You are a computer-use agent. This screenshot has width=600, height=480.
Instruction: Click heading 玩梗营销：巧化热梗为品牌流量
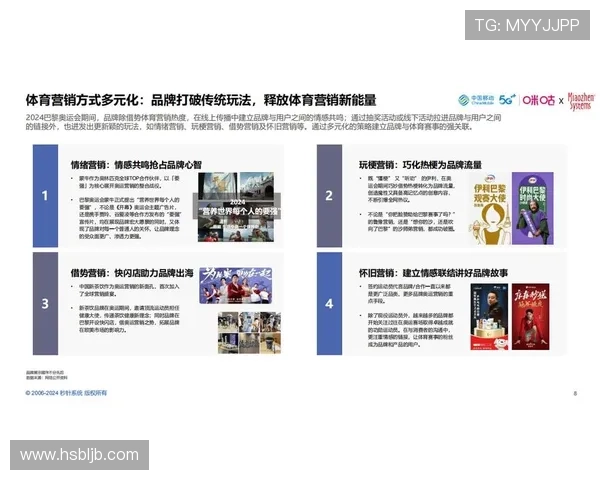[420, 165]
